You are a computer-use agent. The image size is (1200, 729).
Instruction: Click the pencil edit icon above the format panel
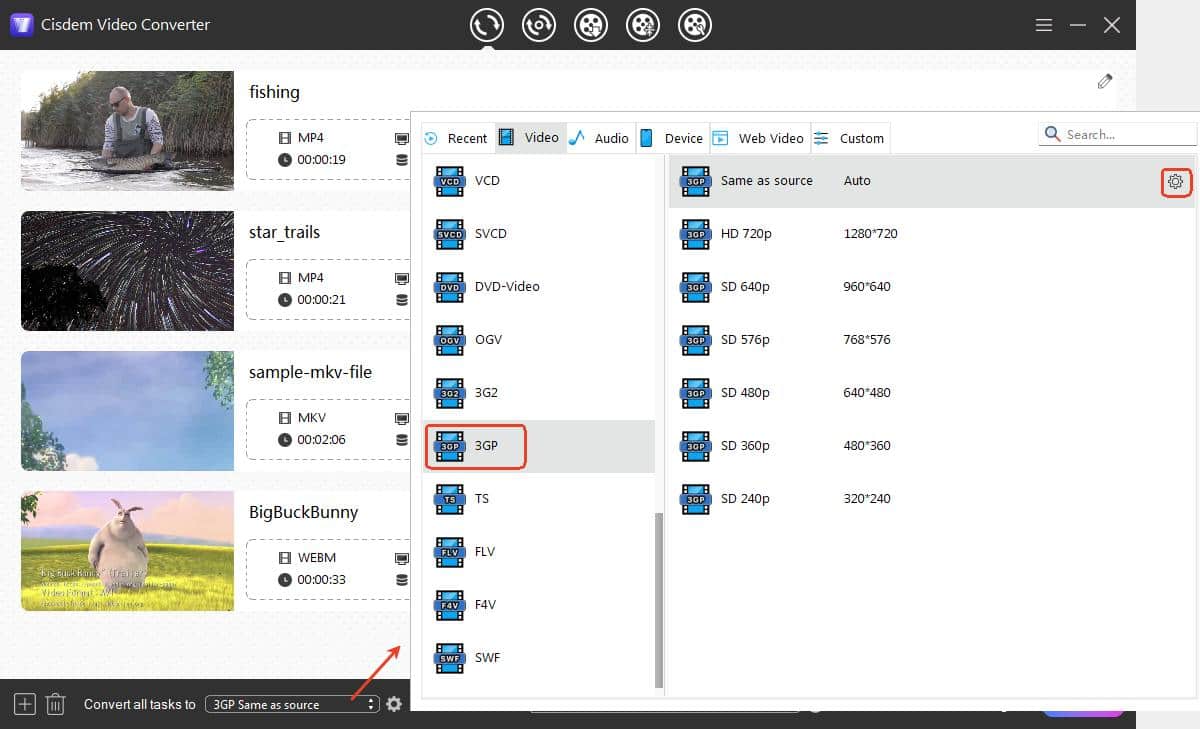[x=1105, y=81]
